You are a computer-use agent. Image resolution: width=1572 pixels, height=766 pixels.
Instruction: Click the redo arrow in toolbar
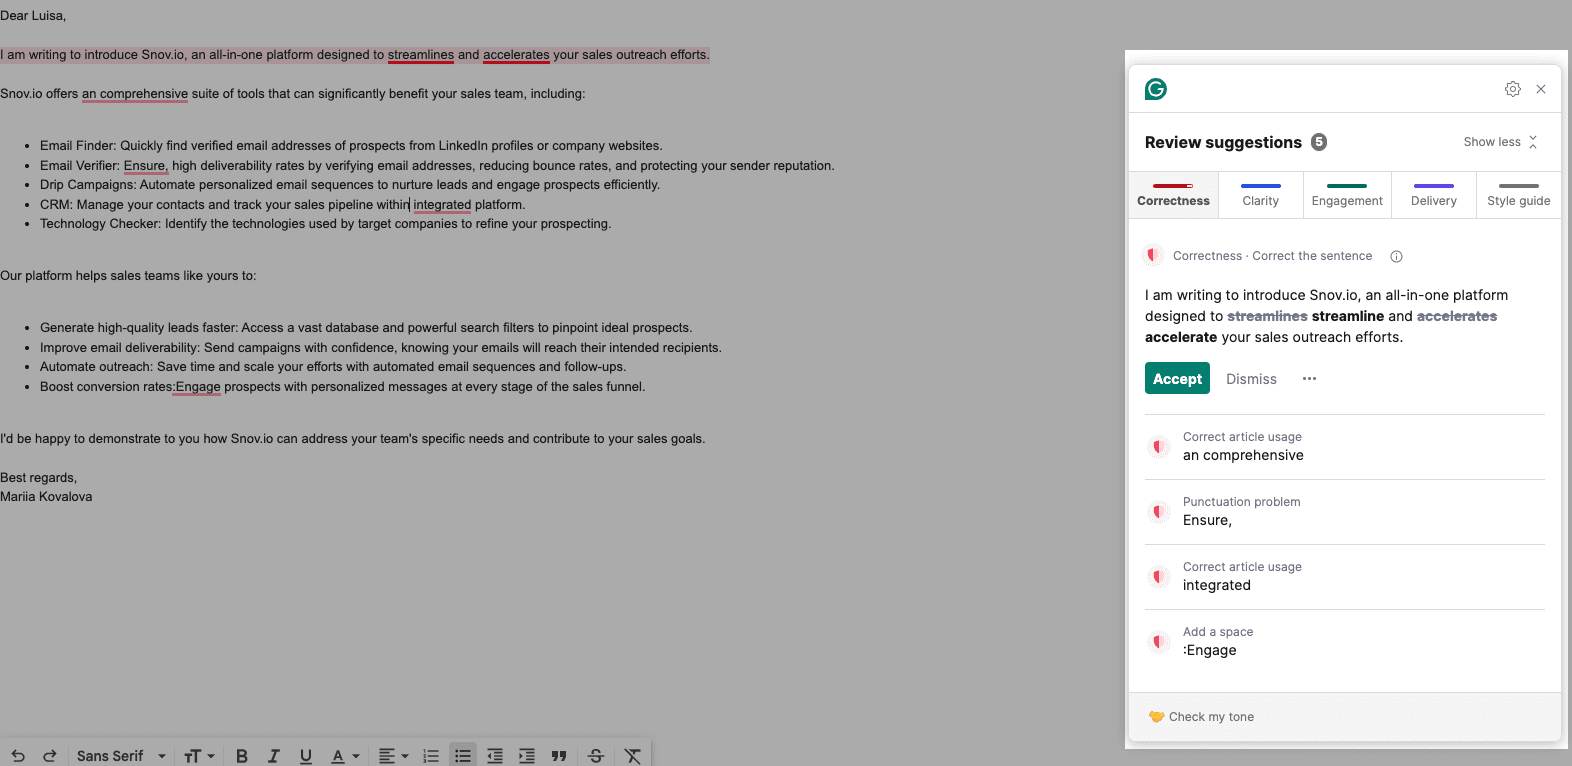click(50, 756)
